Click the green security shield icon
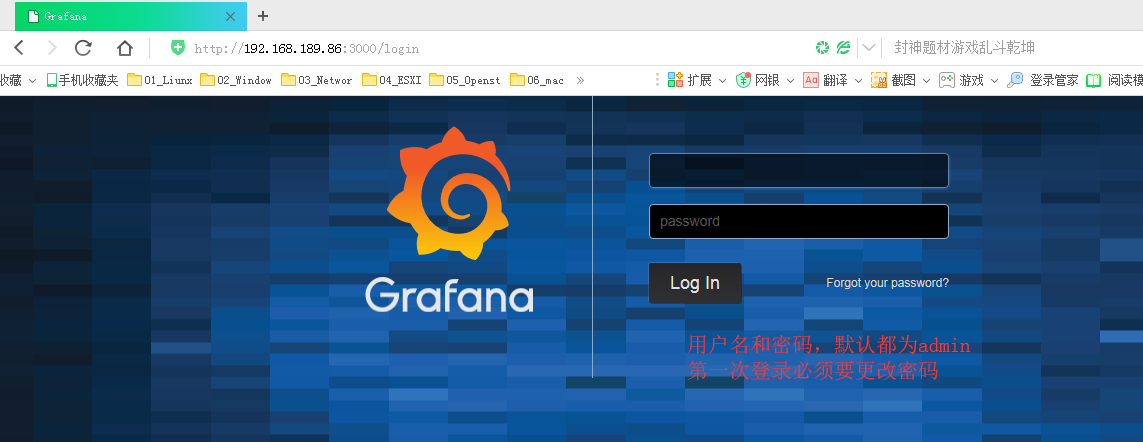 [x=178, y=48]
